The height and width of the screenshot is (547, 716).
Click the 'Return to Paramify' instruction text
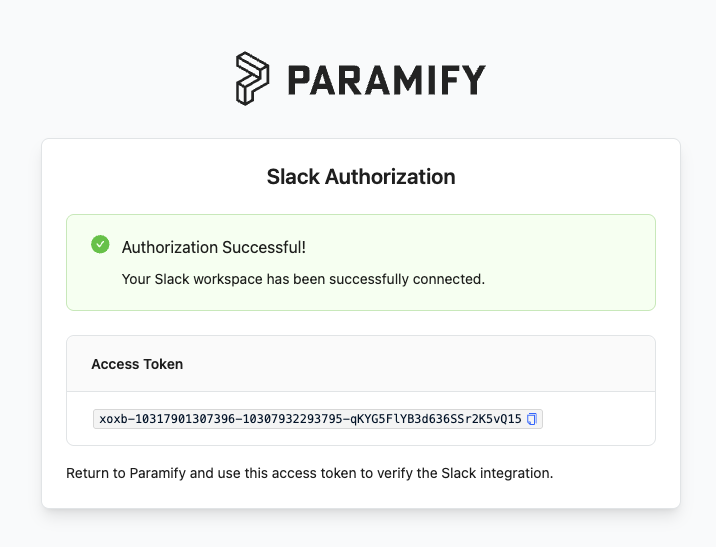[x=310, y=473]
